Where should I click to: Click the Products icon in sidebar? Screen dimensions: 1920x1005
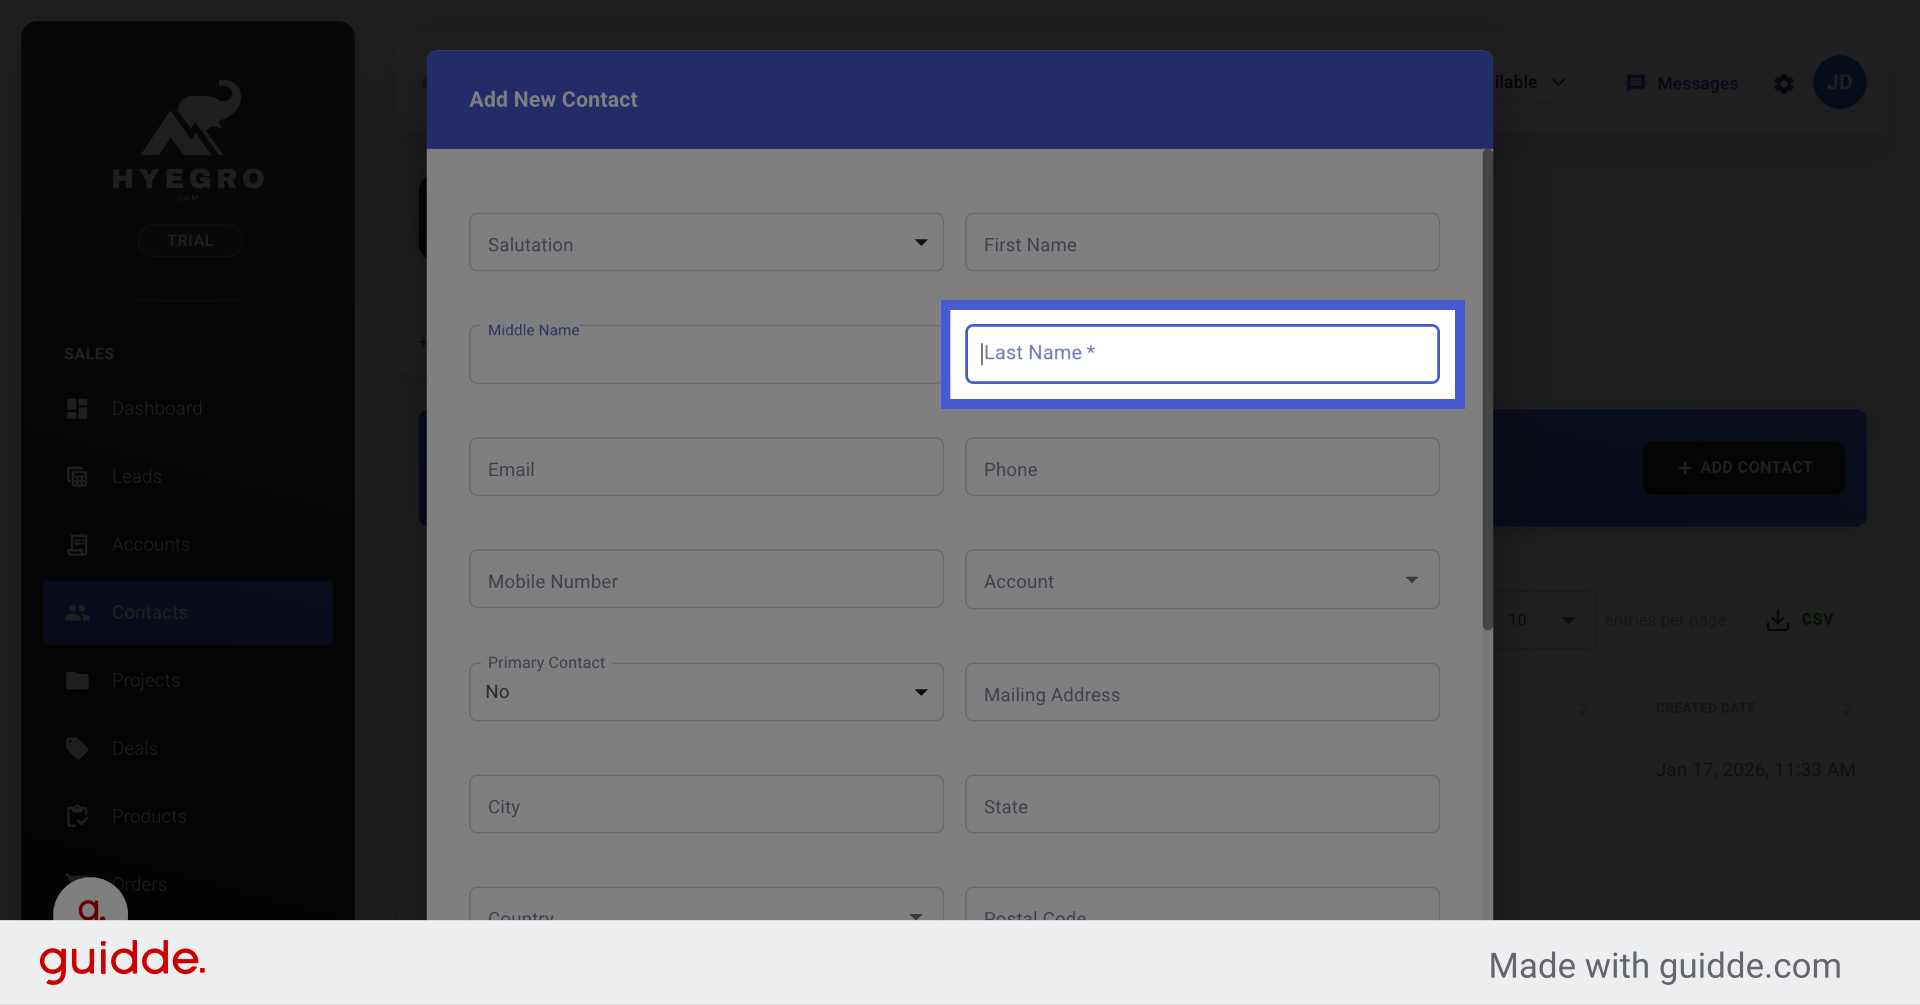[x=77, y=817]
